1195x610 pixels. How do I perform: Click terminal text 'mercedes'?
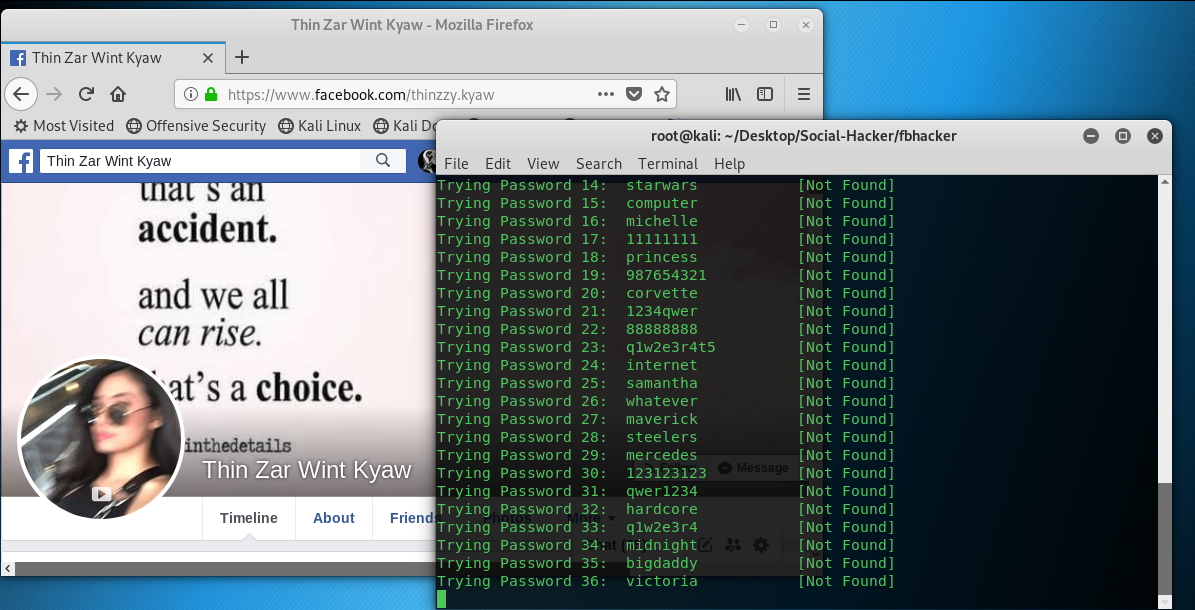(662, 455)
